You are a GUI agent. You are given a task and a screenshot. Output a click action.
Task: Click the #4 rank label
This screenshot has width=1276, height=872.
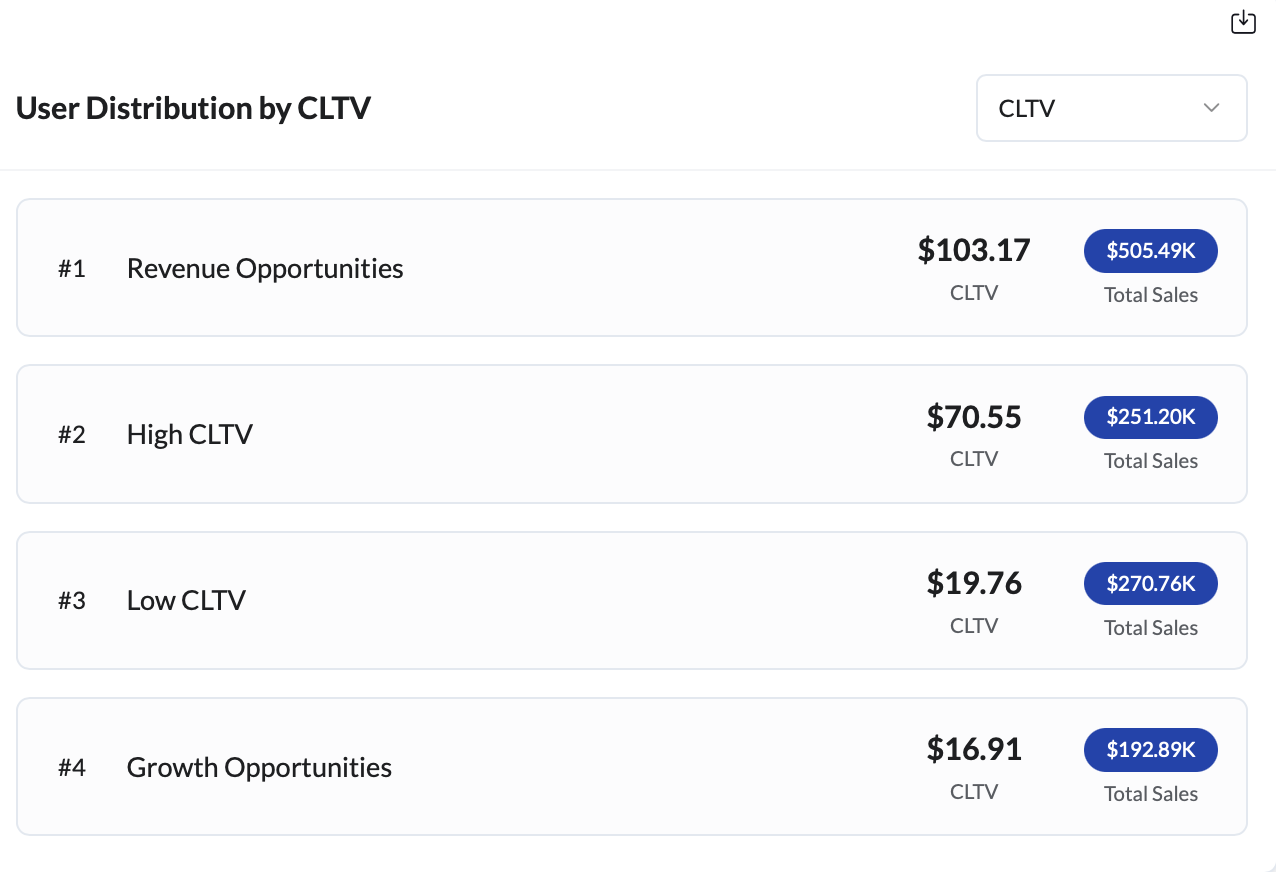(72, 768)
